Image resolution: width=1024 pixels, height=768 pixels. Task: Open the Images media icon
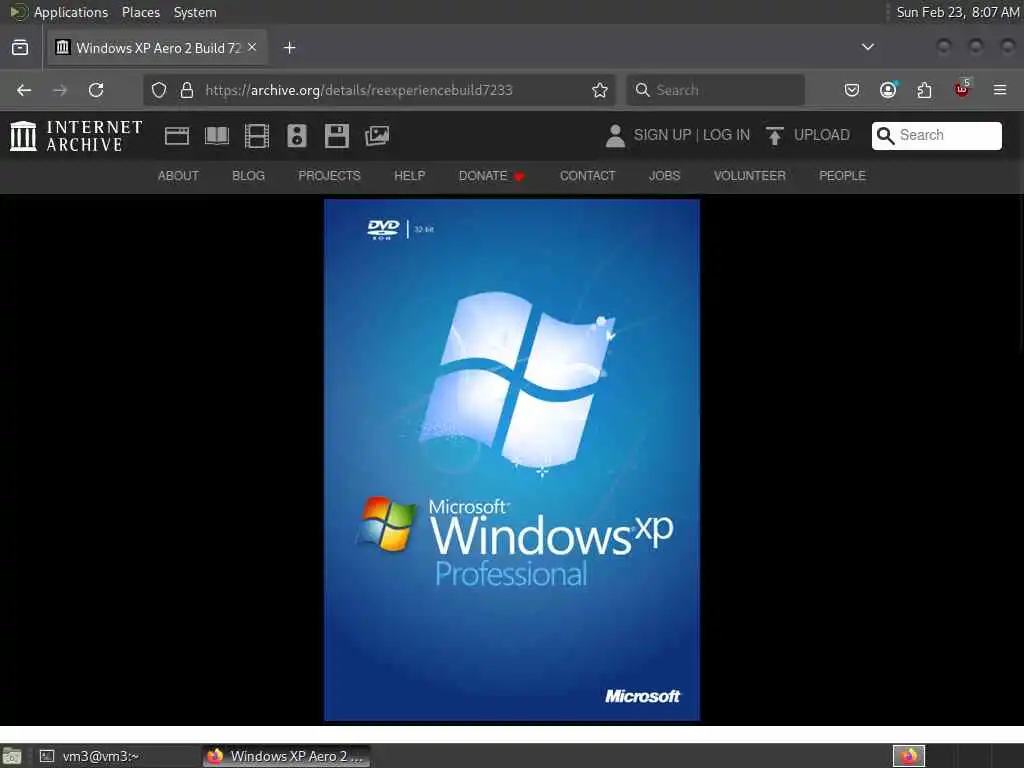click(377, 136)
